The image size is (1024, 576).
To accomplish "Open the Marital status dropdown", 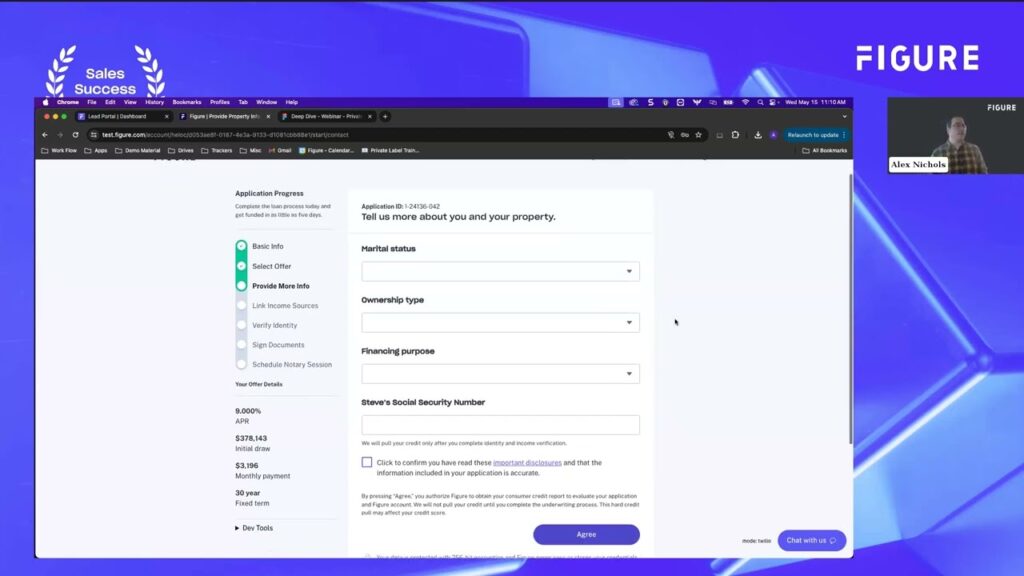I will point(500,271).
